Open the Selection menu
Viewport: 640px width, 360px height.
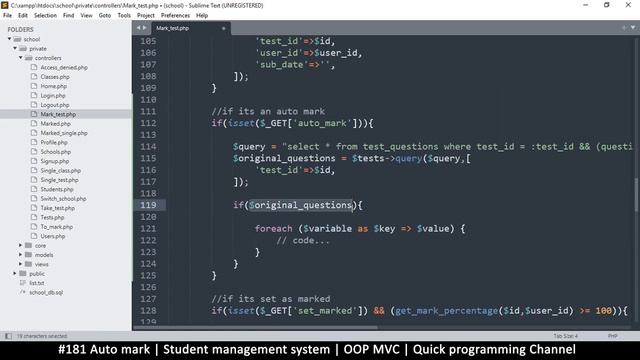45,15
